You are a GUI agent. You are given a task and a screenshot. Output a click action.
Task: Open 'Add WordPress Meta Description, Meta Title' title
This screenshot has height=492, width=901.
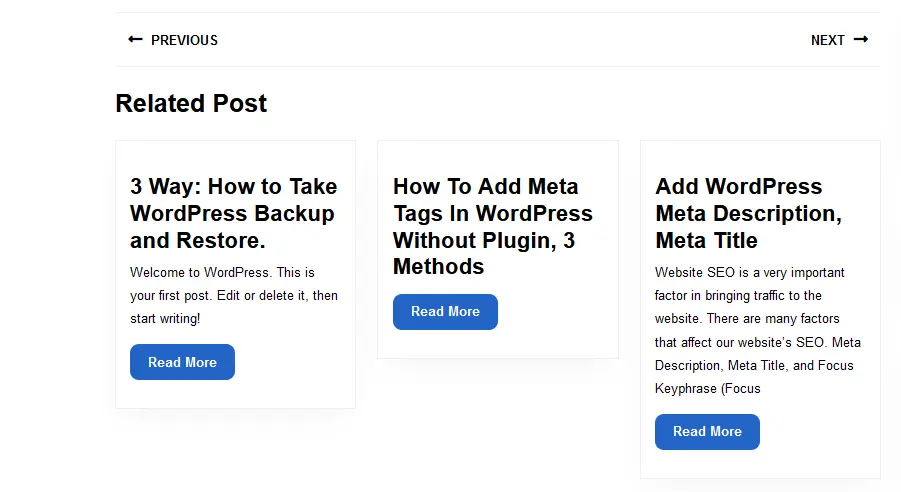coord(749,213)
